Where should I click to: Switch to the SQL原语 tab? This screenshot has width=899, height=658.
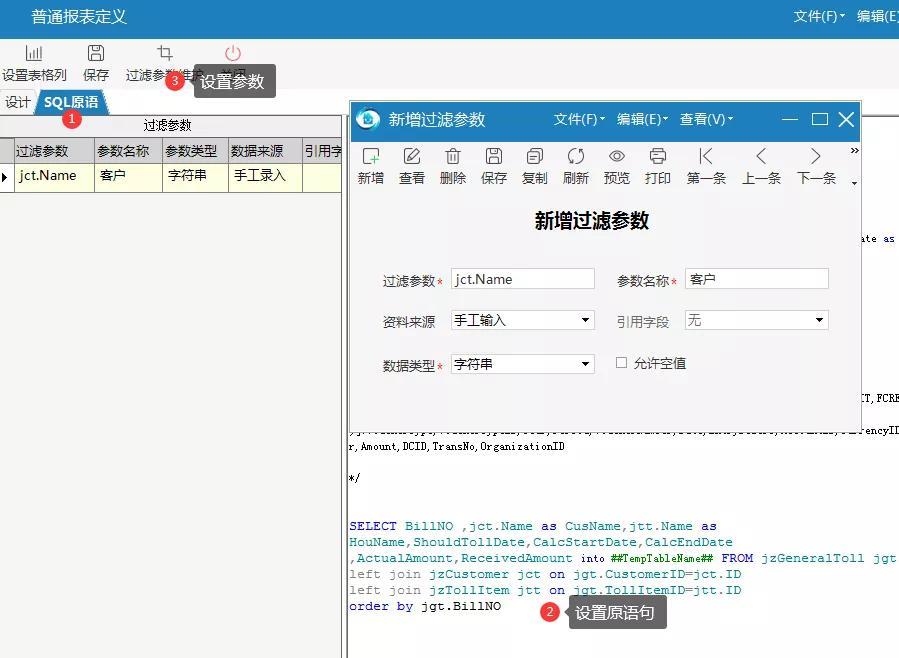pyautogui.click(x=71, y=103)
